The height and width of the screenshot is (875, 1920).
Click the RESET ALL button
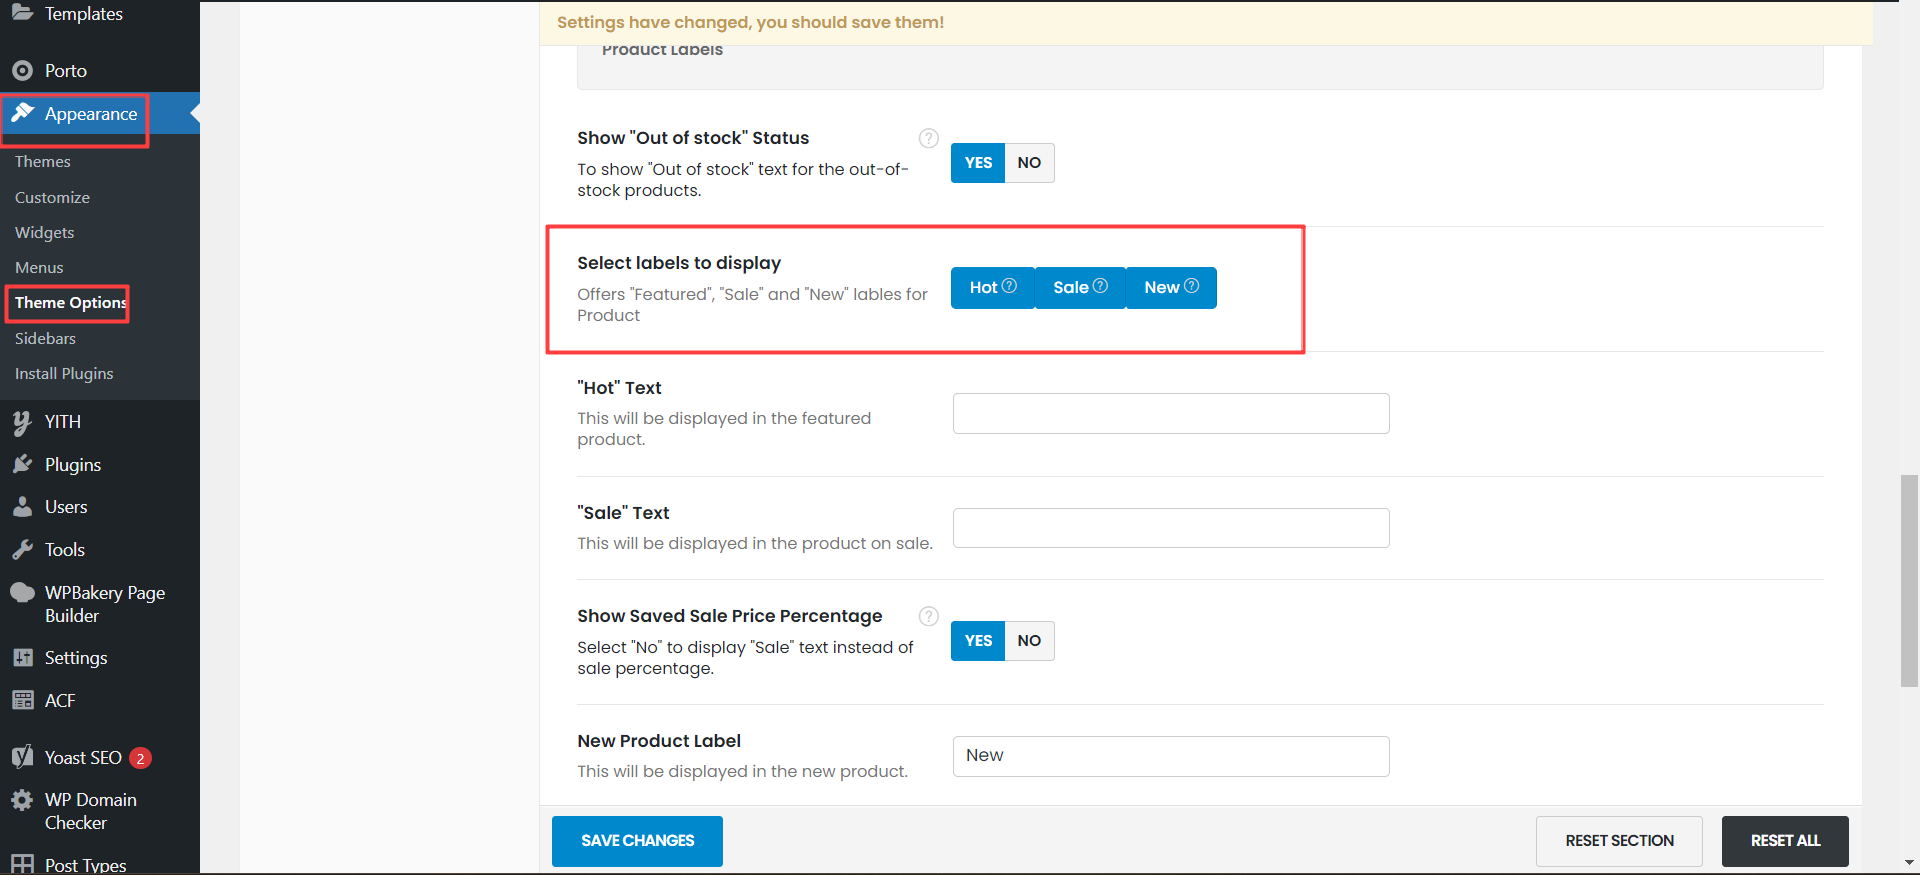(1785, 841)
